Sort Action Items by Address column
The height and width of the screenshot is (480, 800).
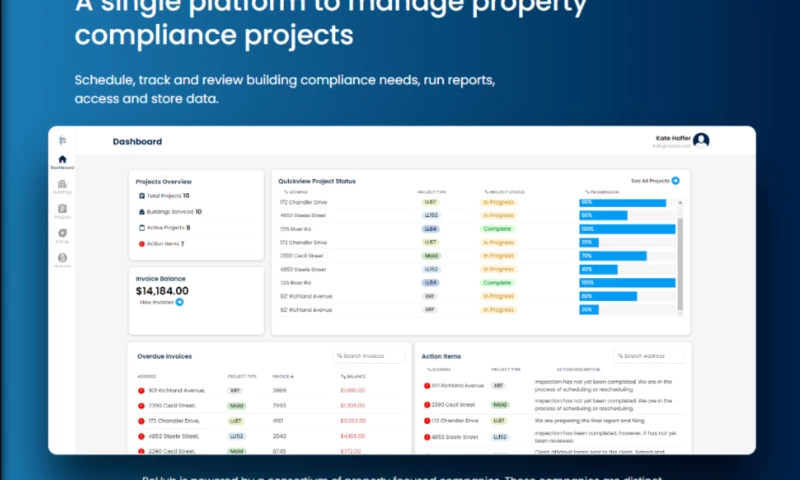(x=439, y=369)
